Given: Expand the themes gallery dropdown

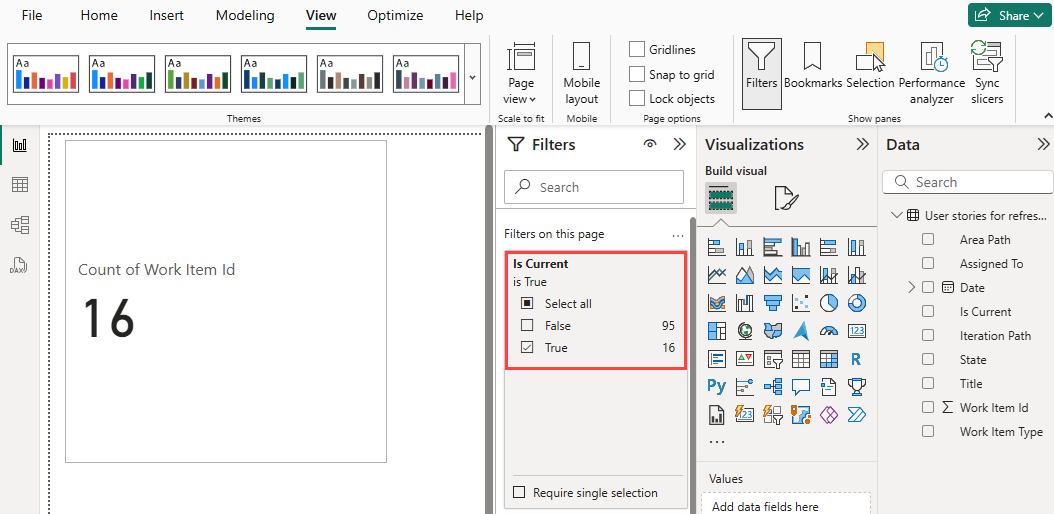Looking at the screenshot, I should click(x=472, y=77).
